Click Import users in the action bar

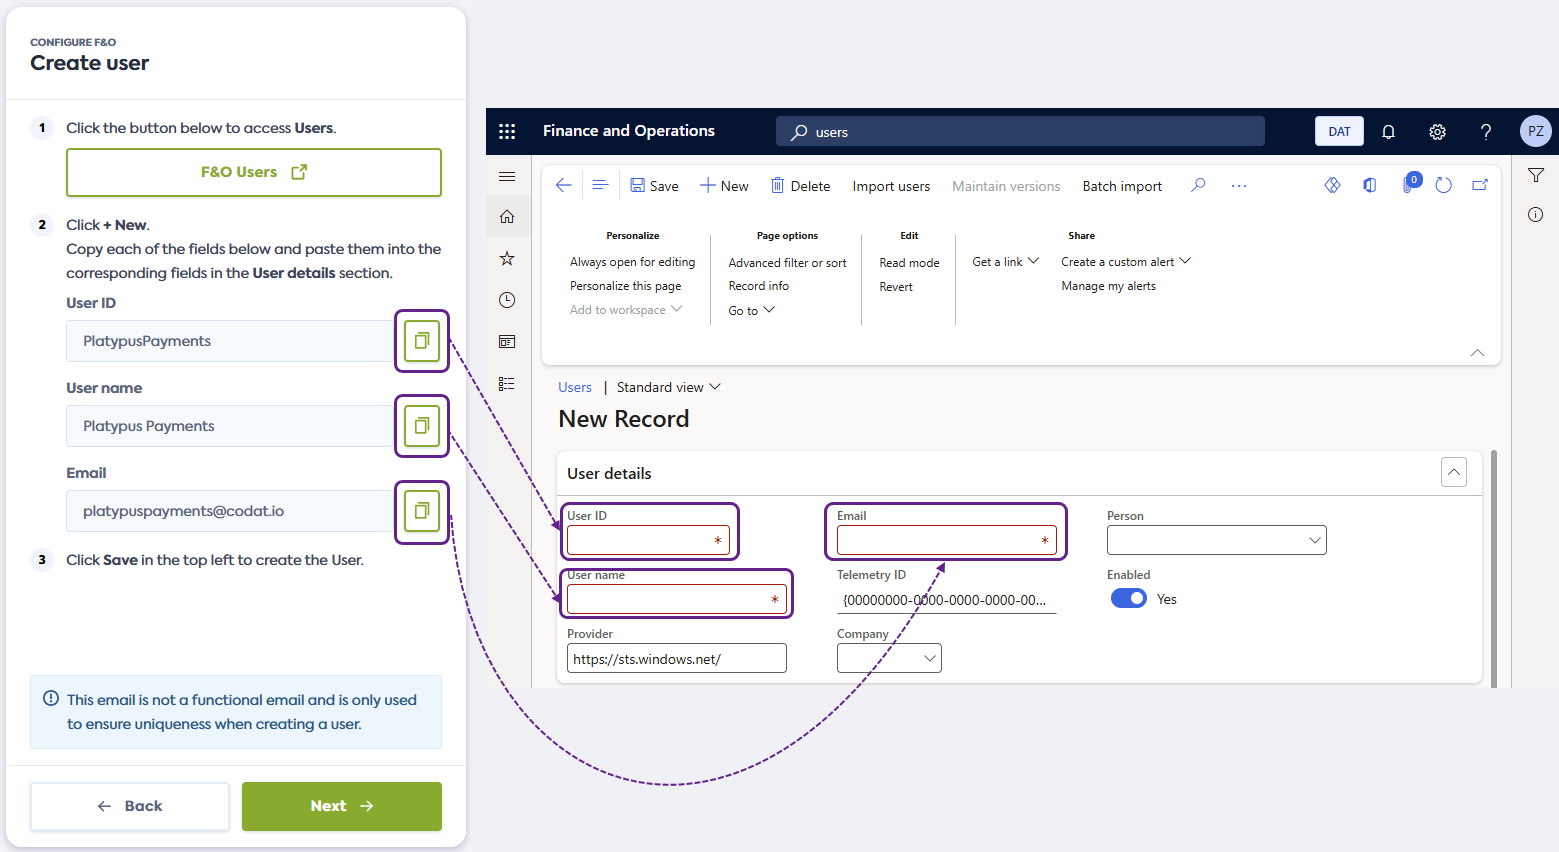pos(891,186)
